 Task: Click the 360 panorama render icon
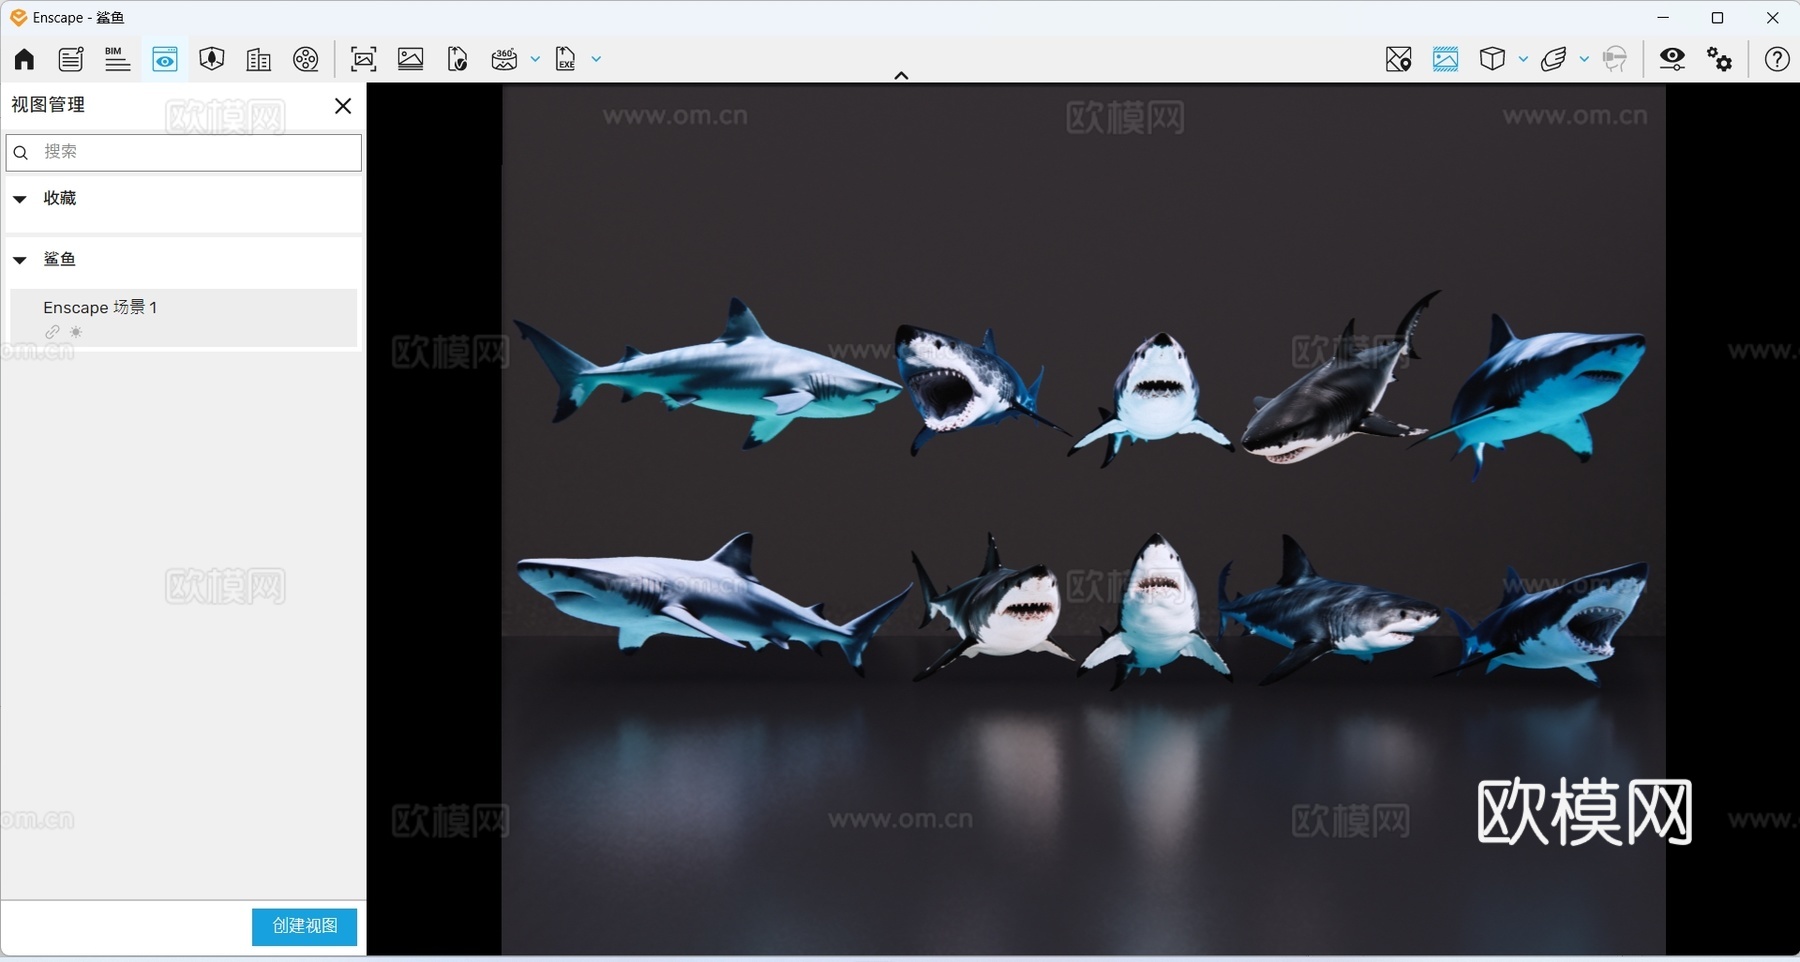pyautogui.click(x=505, y=59)
